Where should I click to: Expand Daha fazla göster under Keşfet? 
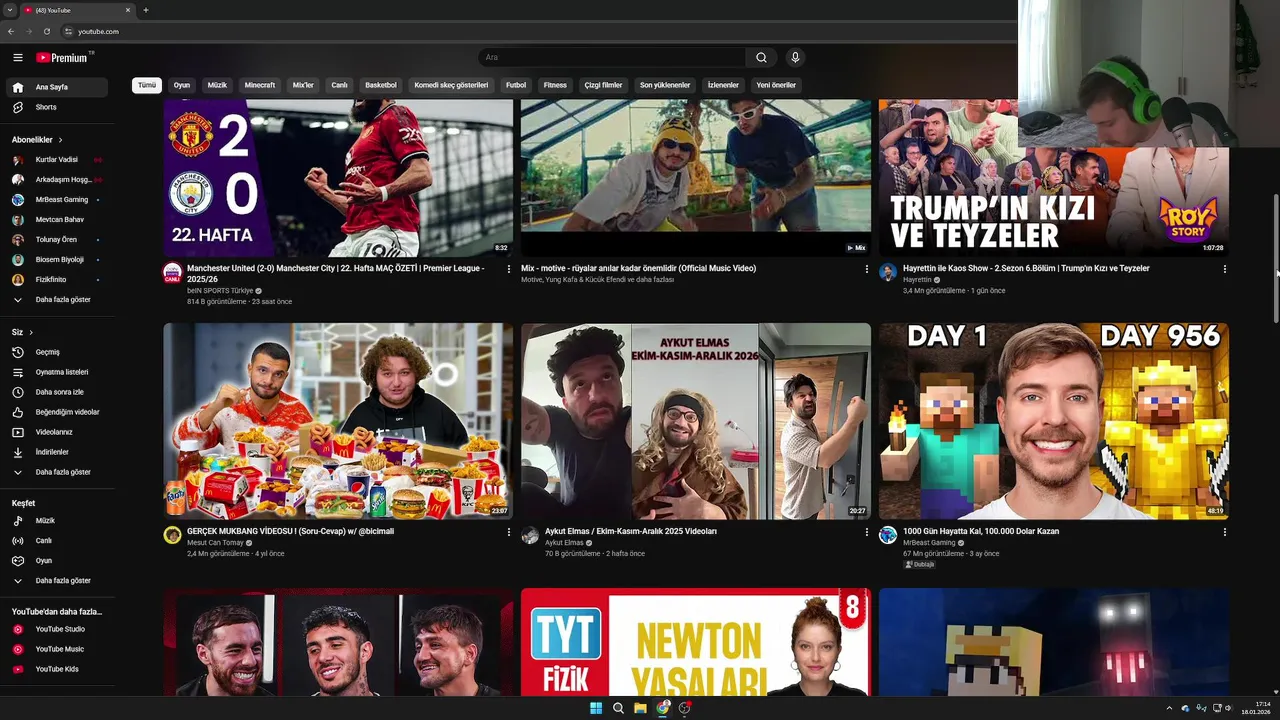58,581
